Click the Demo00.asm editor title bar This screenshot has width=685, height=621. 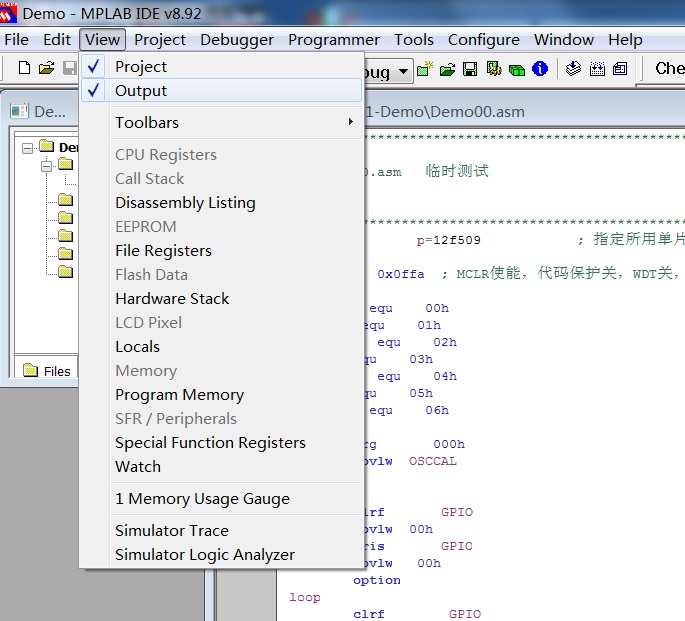point(524,112)
